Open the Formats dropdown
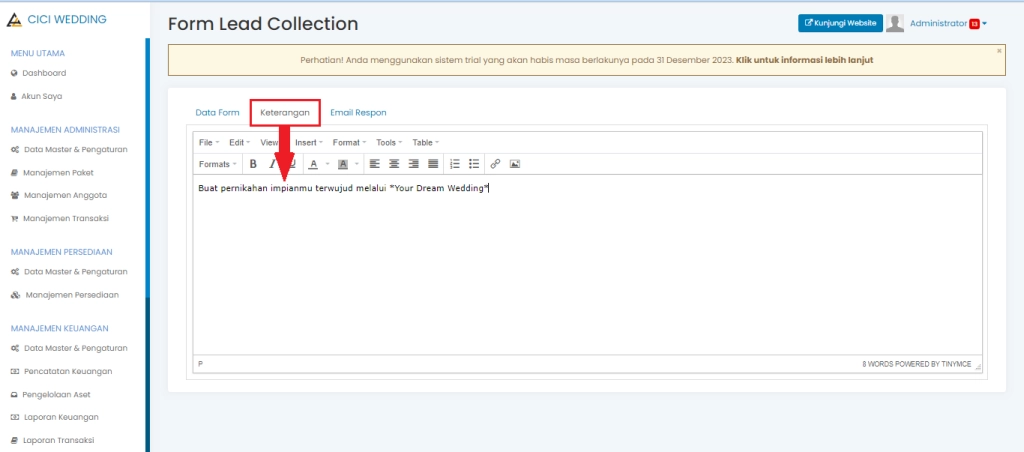 (x=217, y=164)
